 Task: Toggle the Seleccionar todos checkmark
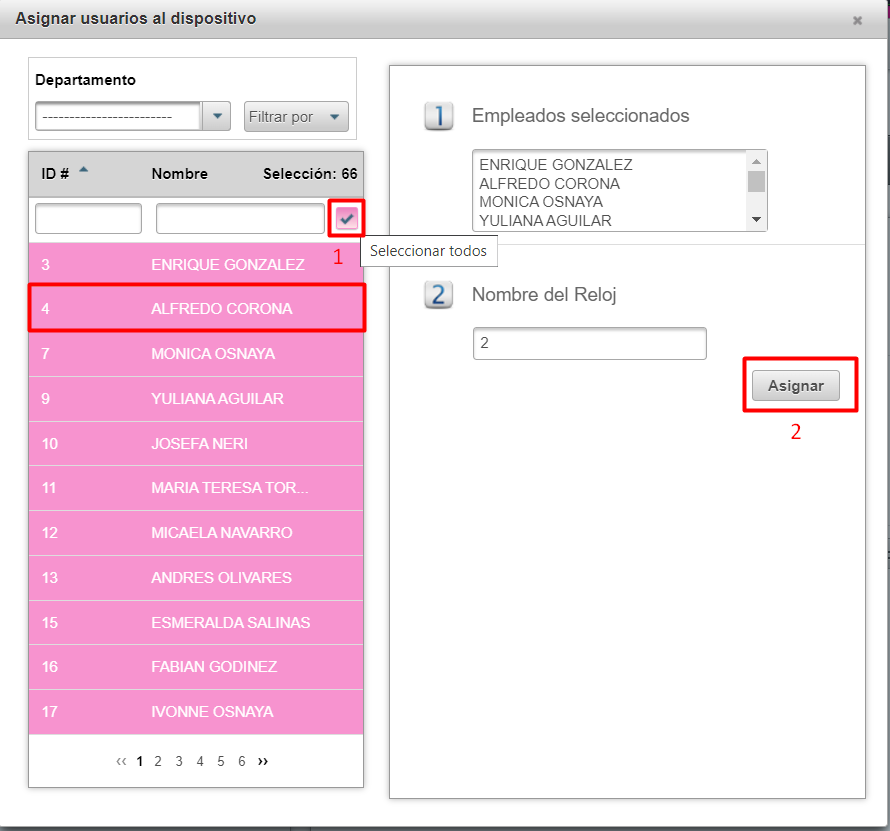(x=346, y=218)
